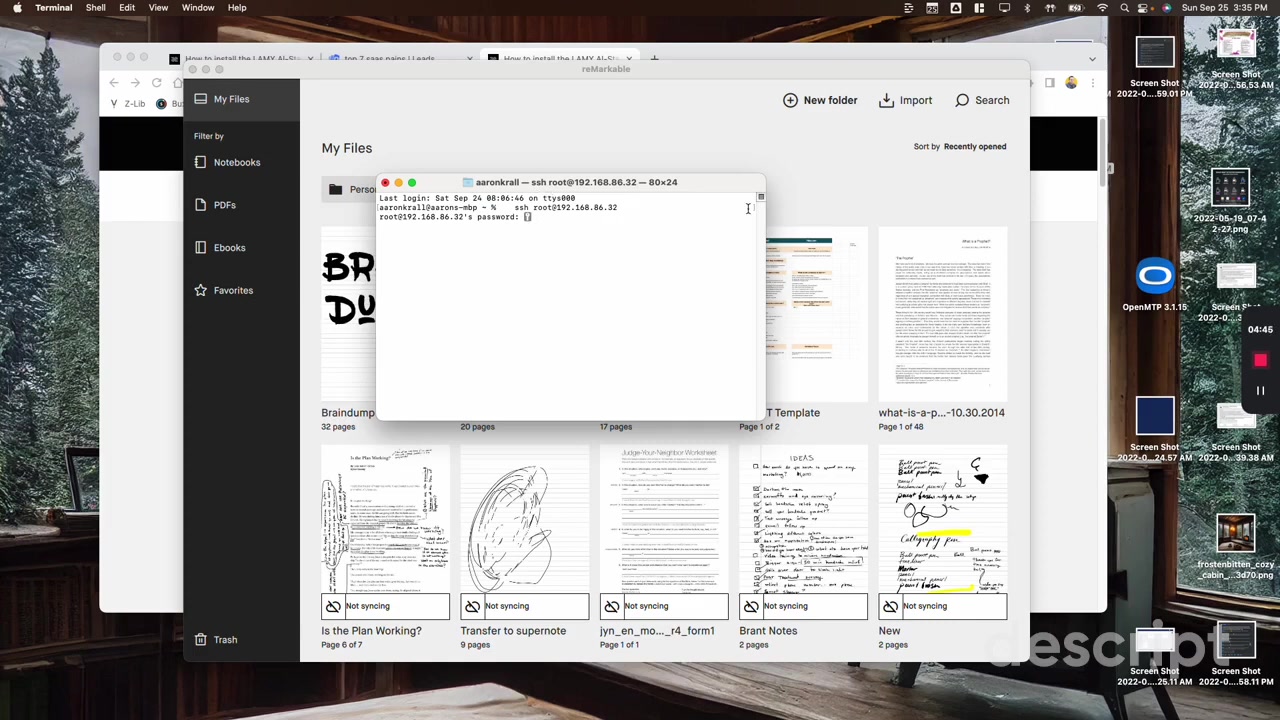Open the Brant Notes notebook thumbnail
This screenshot has width=1280, height=720.
803,520
